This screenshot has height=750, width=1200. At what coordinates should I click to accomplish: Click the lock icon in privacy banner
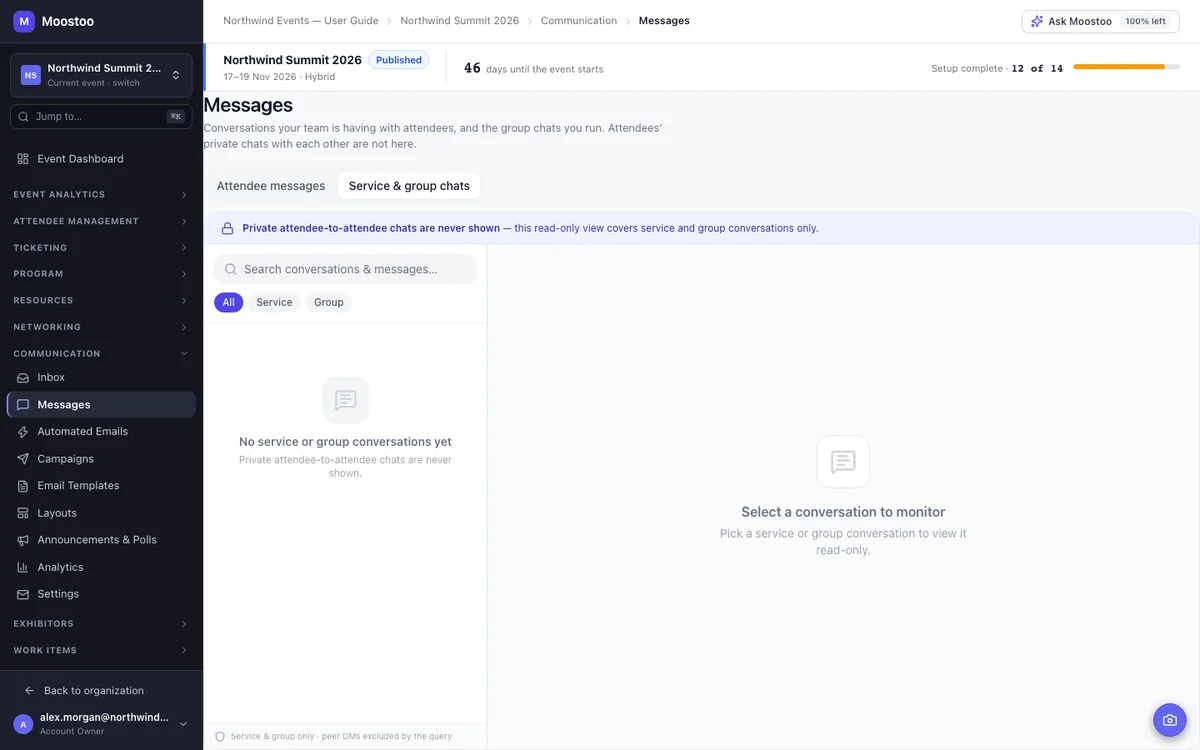(x=227, y=228)
